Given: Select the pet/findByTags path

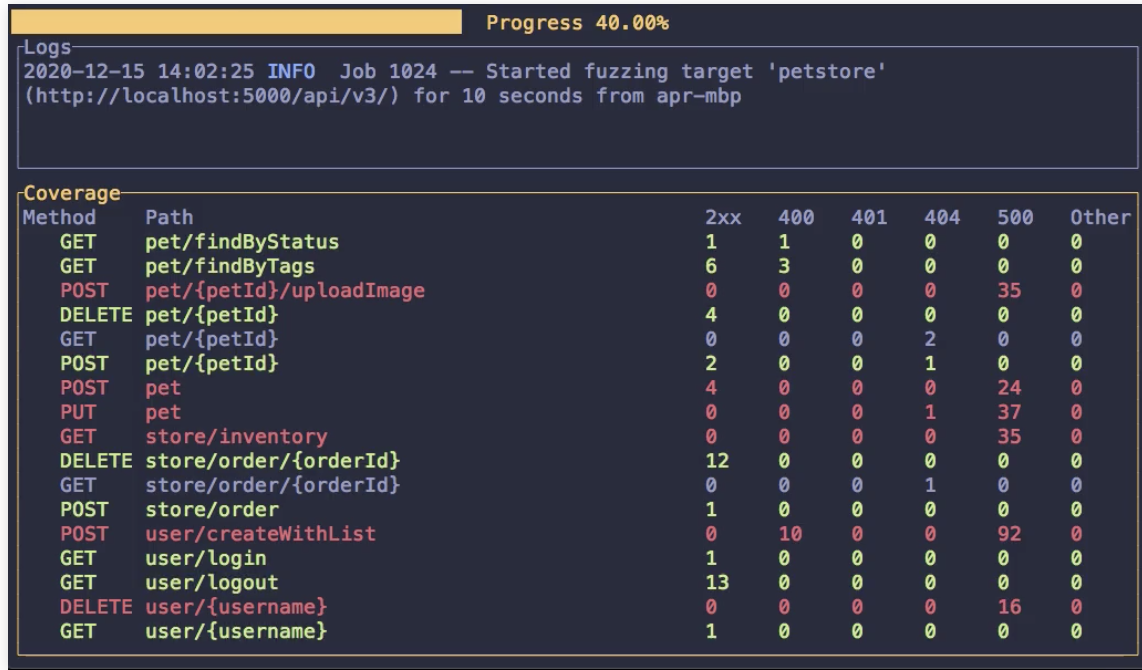Looking at the screenshot, I should [230, 266].
